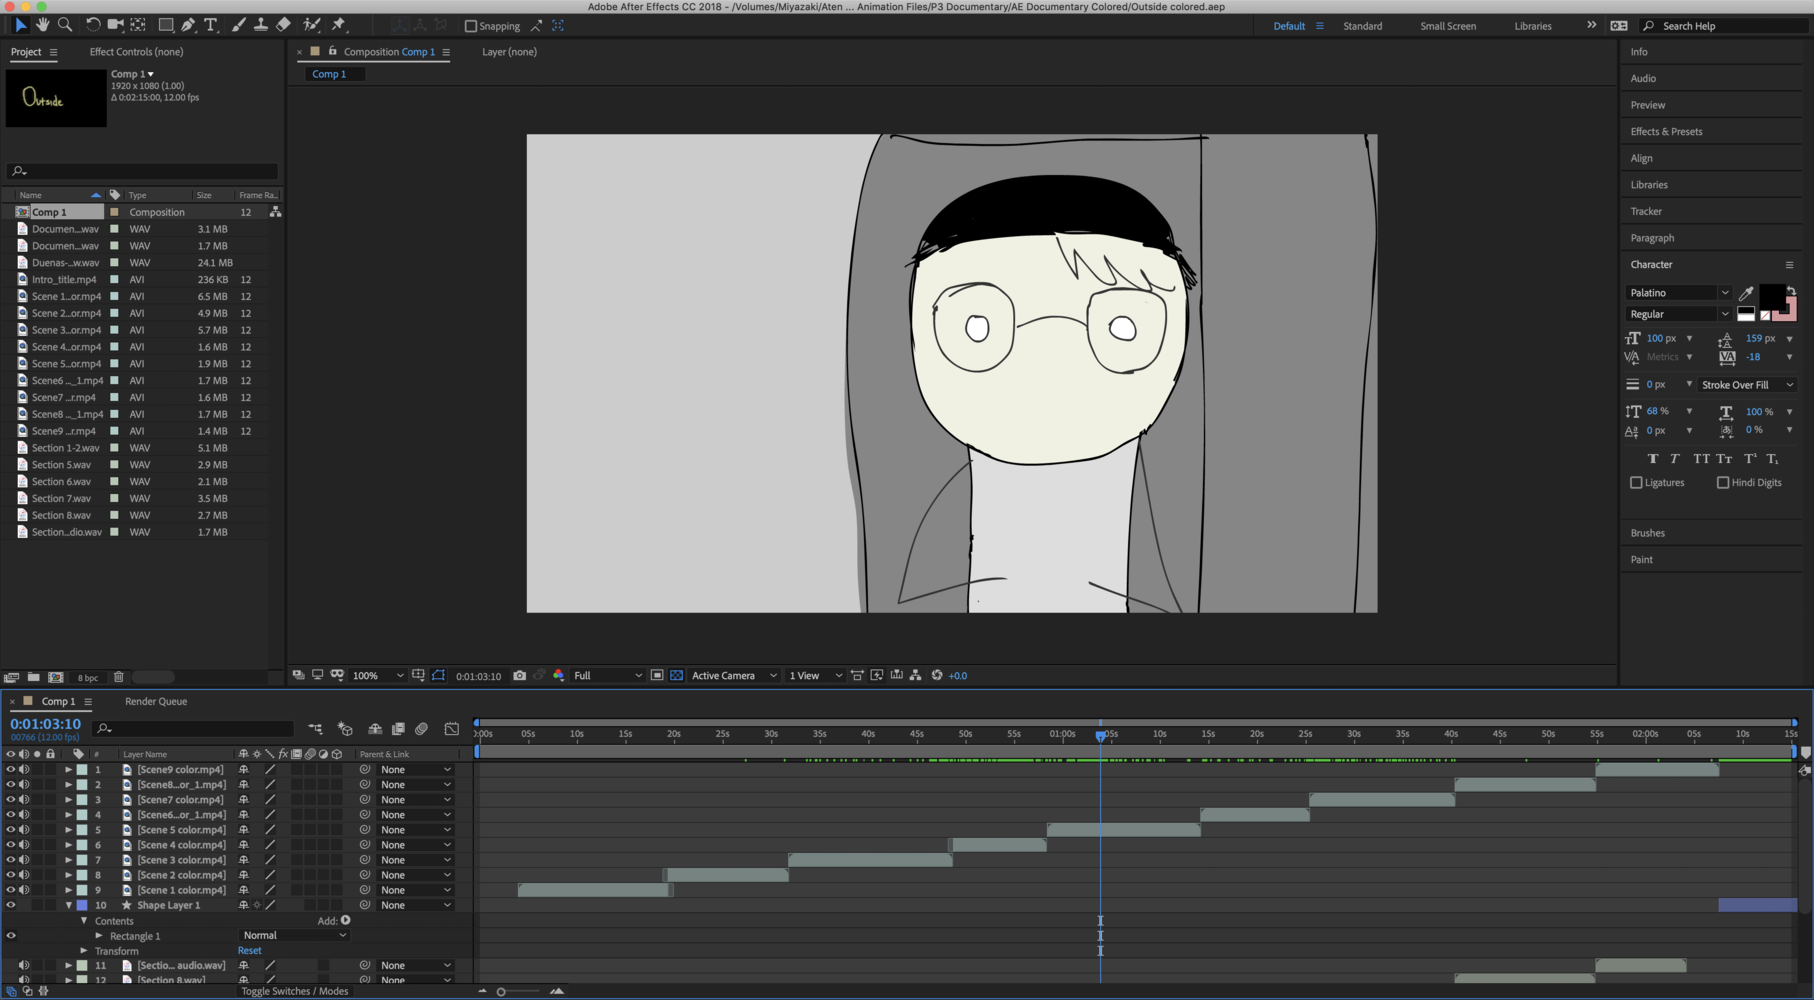
Task: Open the Effect Controls tab
Action: [136, 52]
